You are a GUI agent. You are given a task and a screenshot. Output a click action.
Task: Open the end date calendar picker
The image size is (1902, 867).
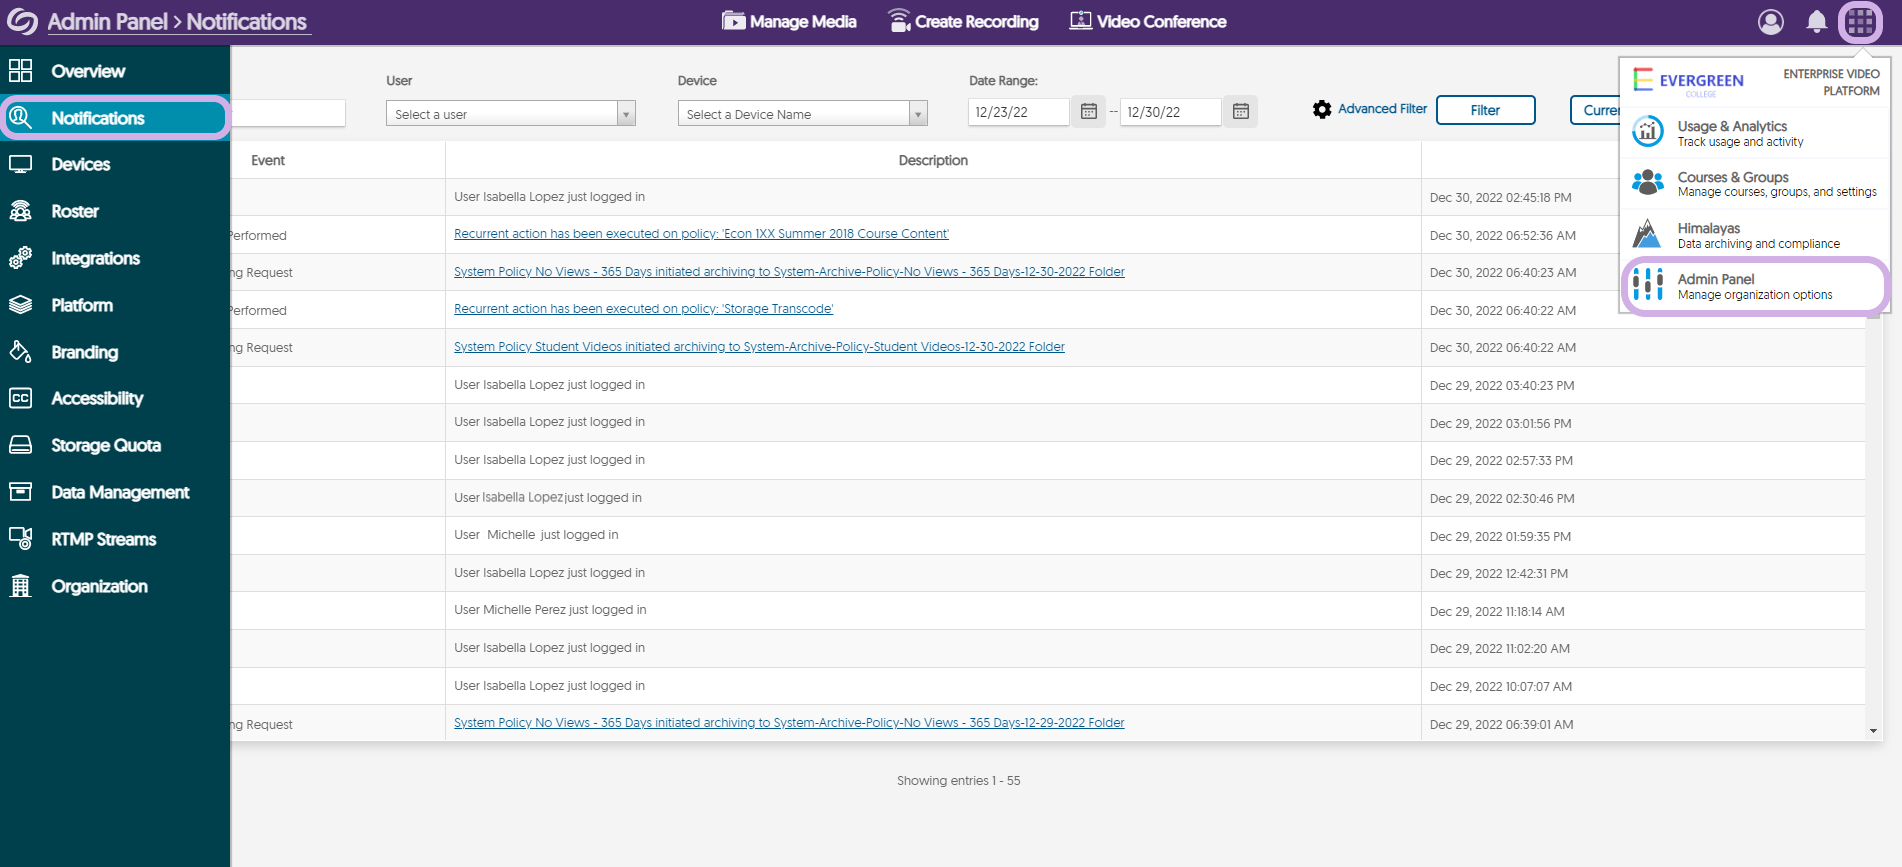point(1240,112)
